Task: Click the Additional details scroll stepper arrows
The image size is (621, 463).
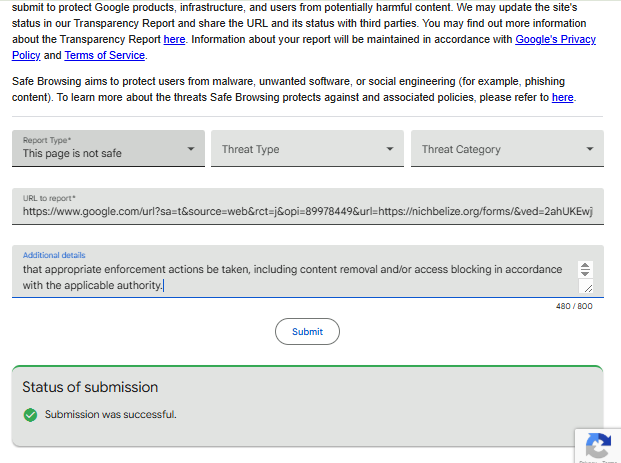Action: click(x=585, y=269)
